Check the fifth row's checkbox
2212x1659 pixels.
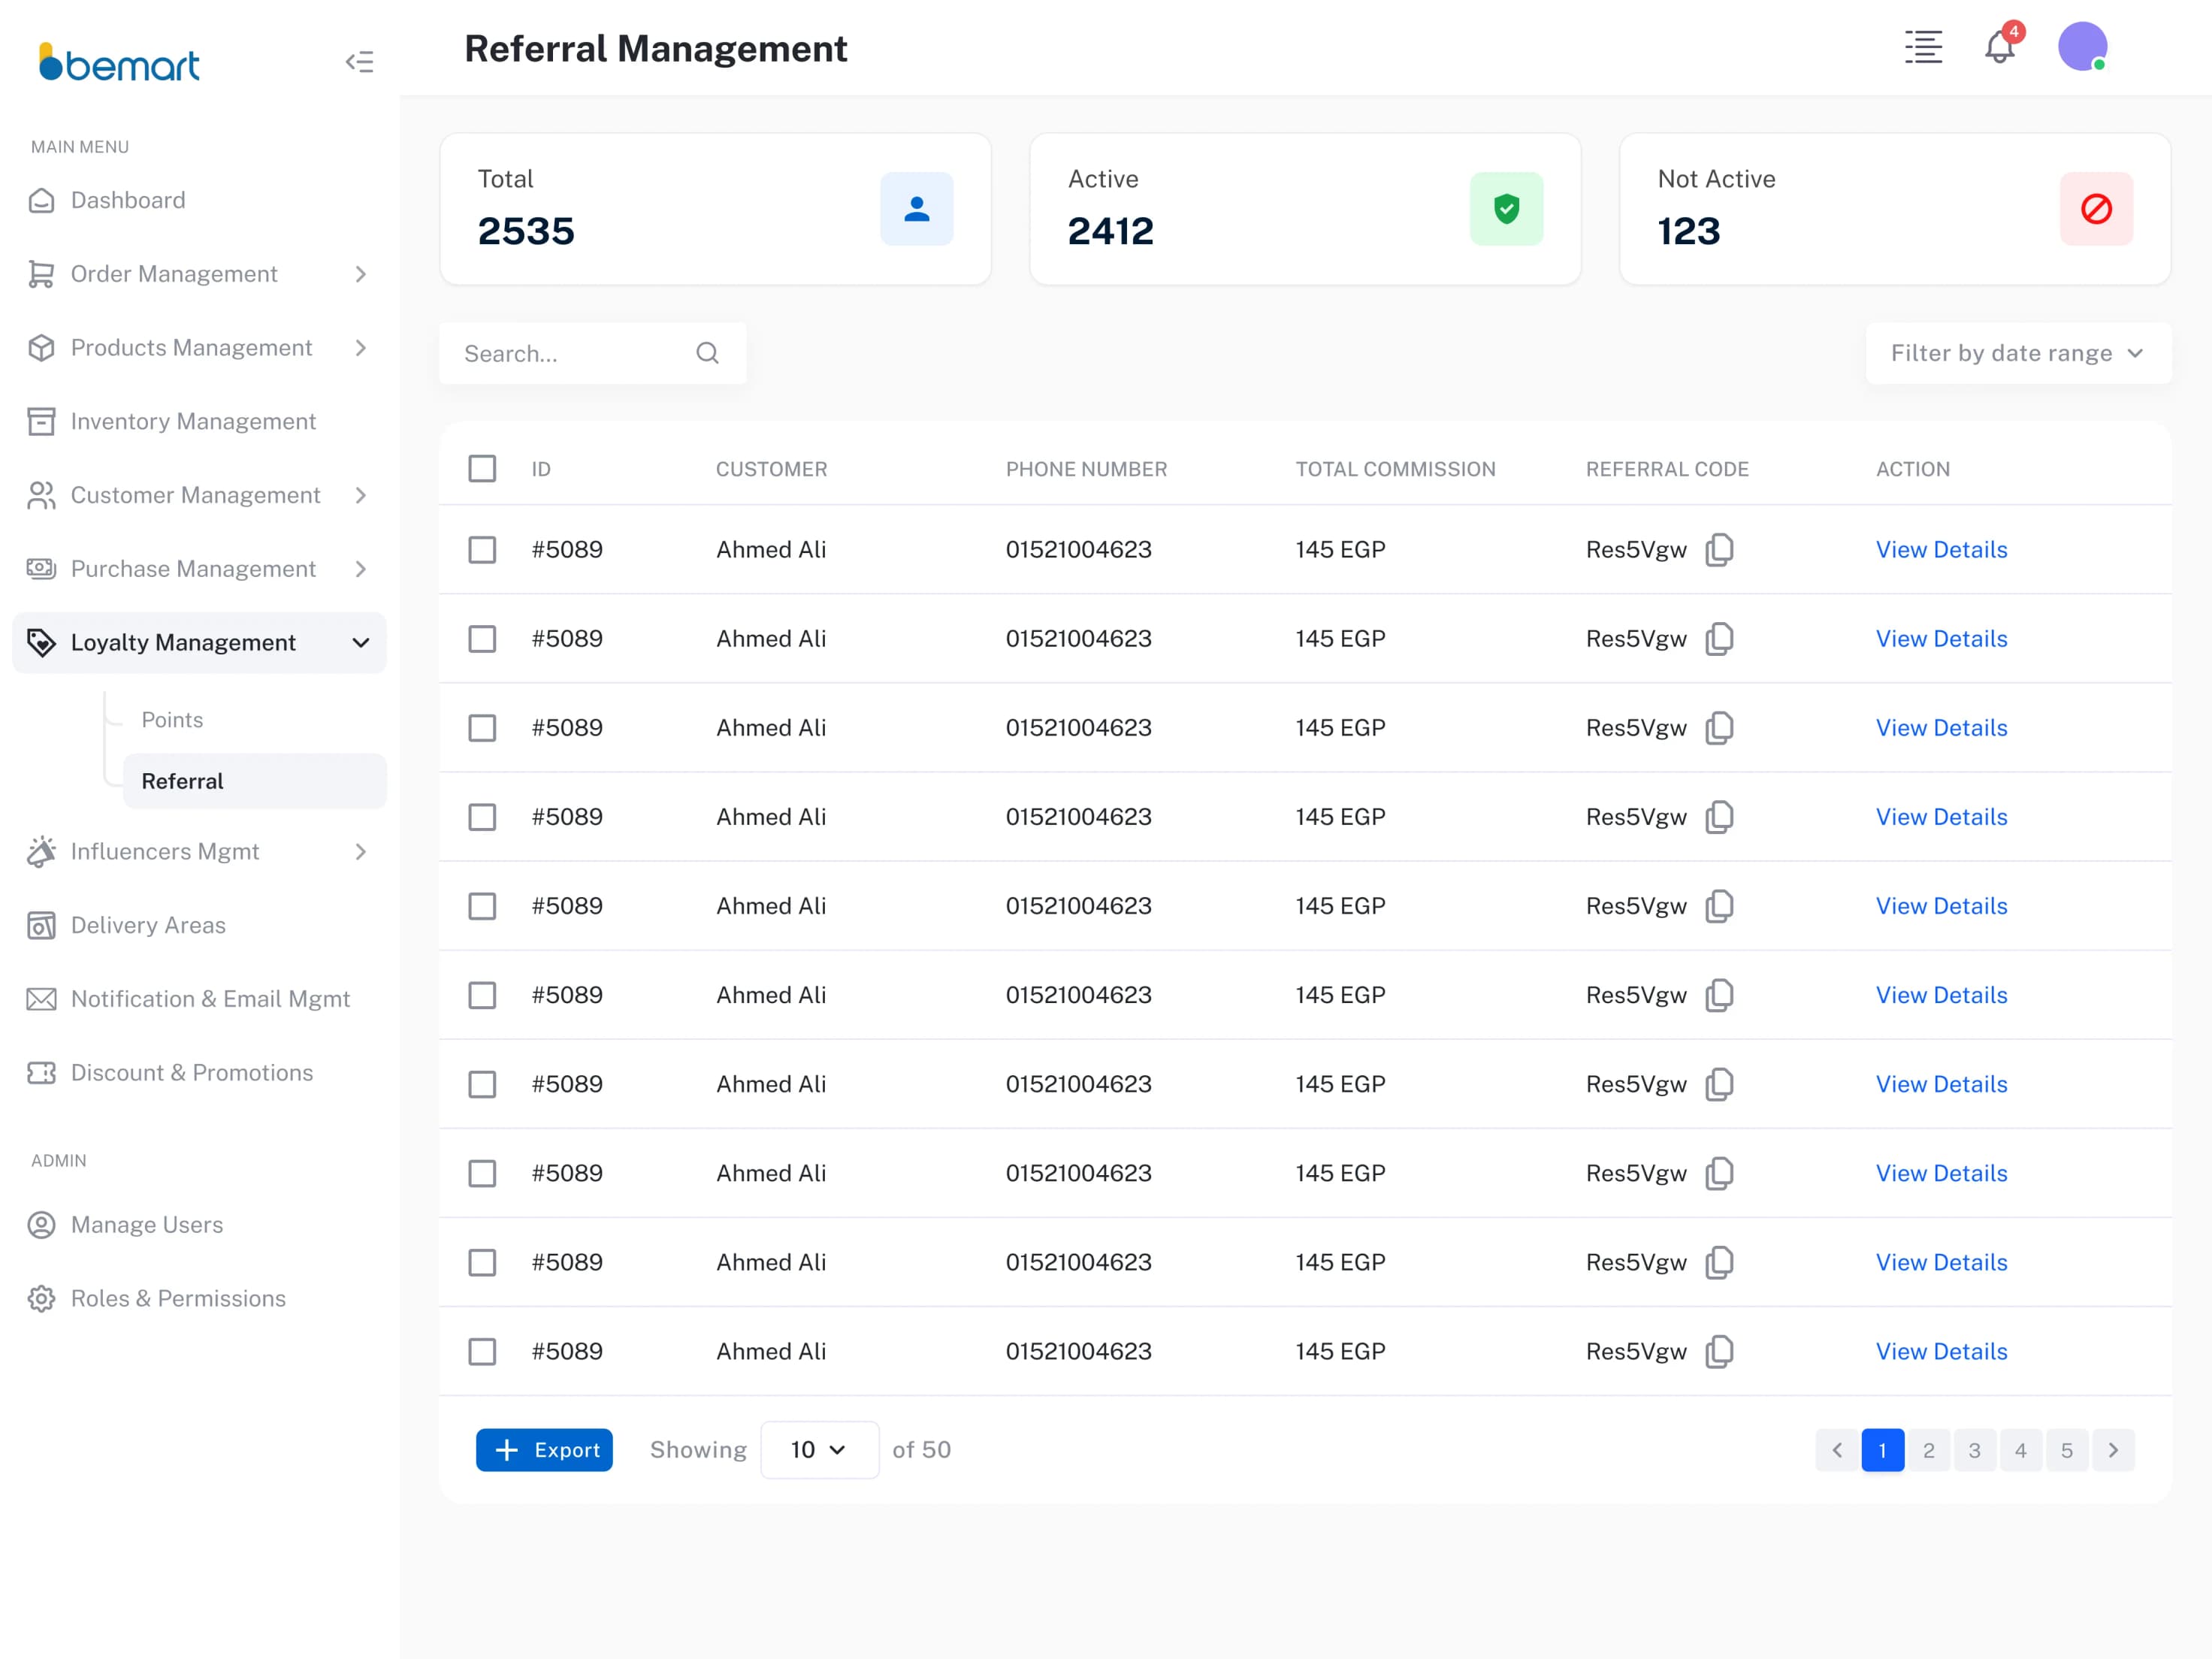482,906
